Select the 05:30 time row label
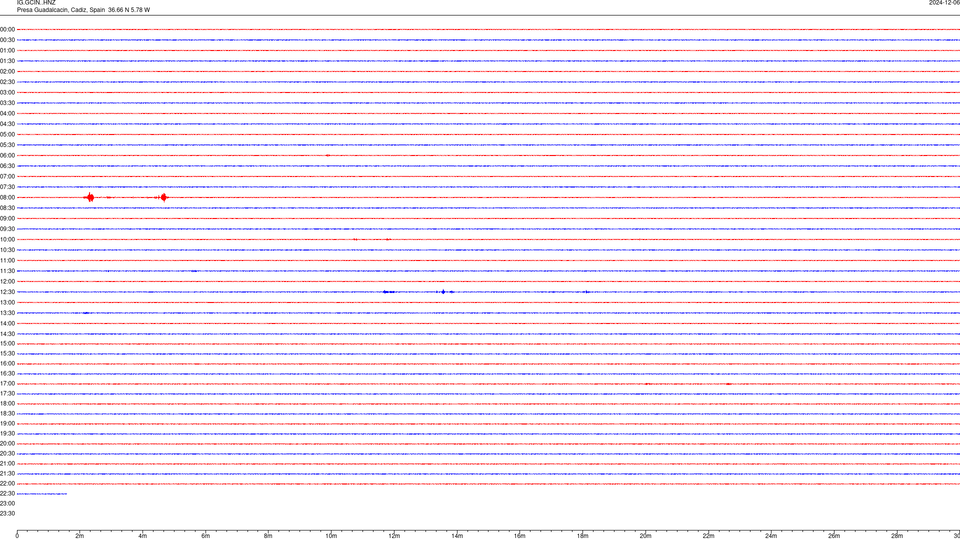Viewport: 960px width, 540px height. point(7,145)
